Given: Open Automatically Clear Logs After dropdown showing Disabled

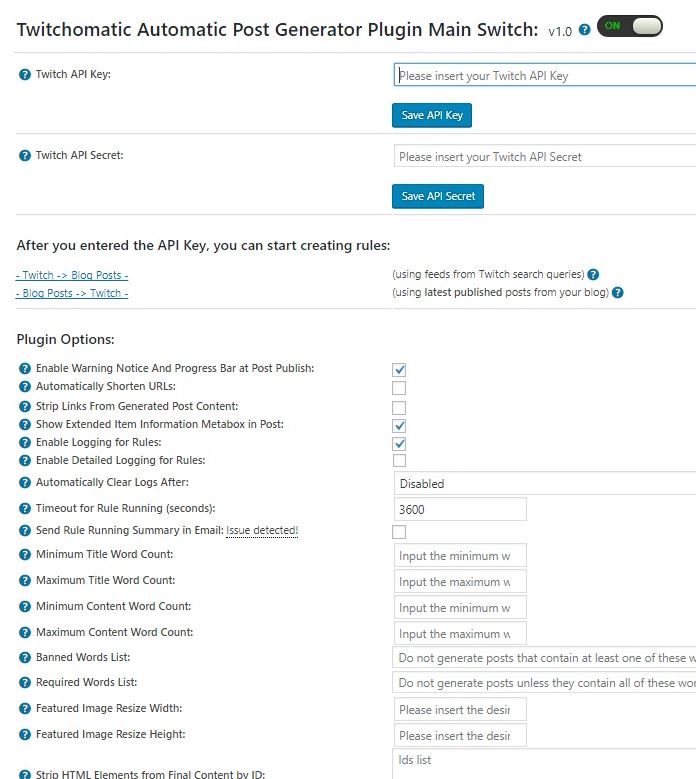Looking at the screenshot, I should click(544, 483).
